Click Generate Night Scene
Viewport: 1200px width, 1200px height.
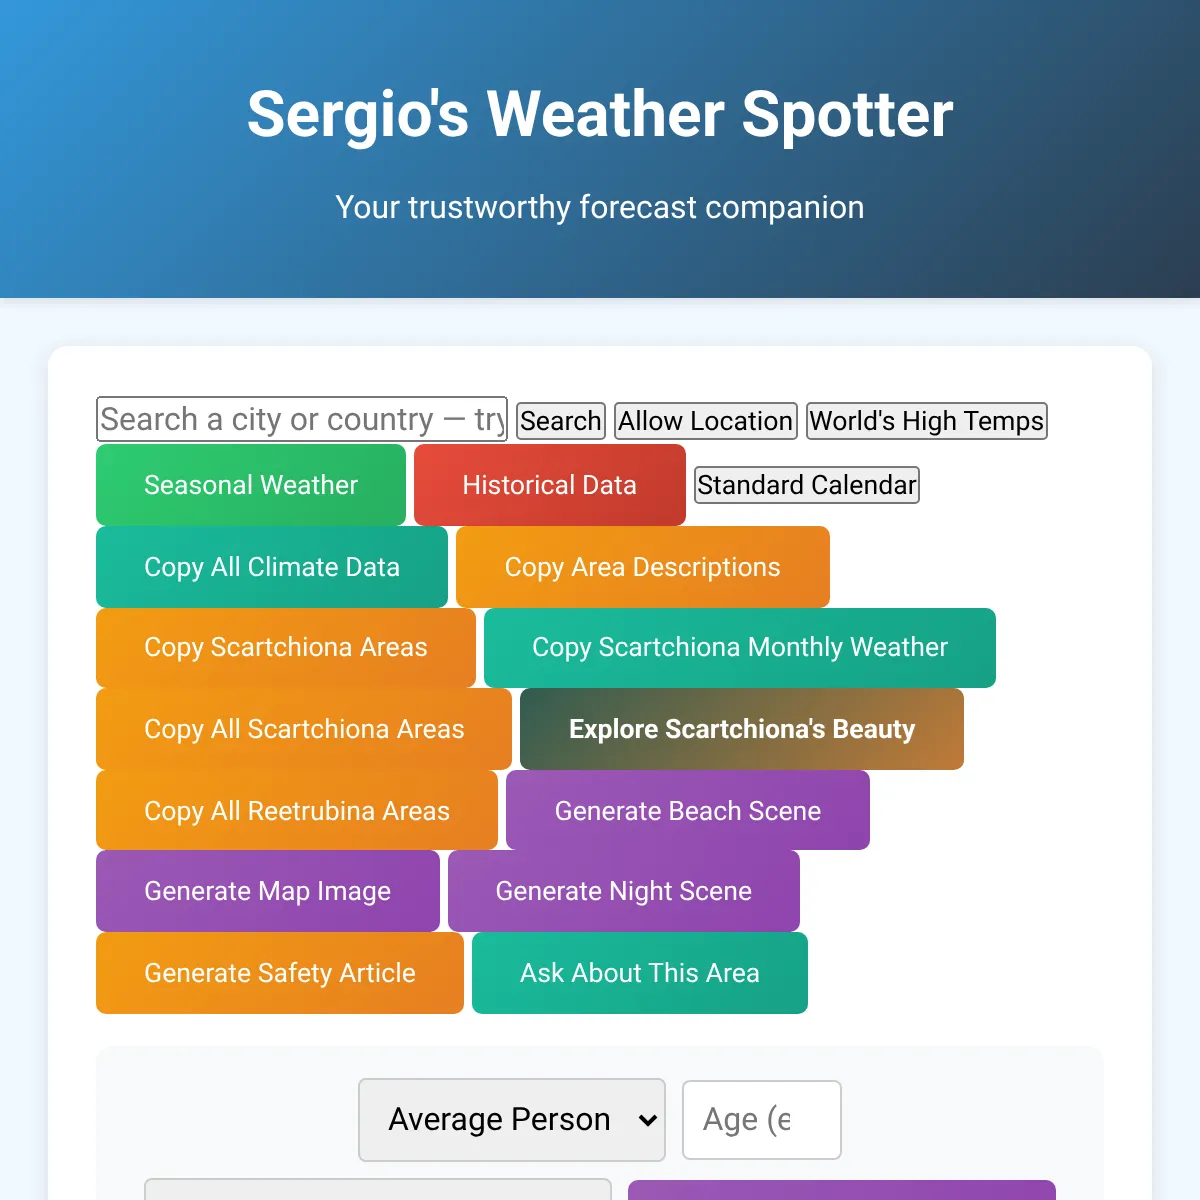tap(624, 891)
